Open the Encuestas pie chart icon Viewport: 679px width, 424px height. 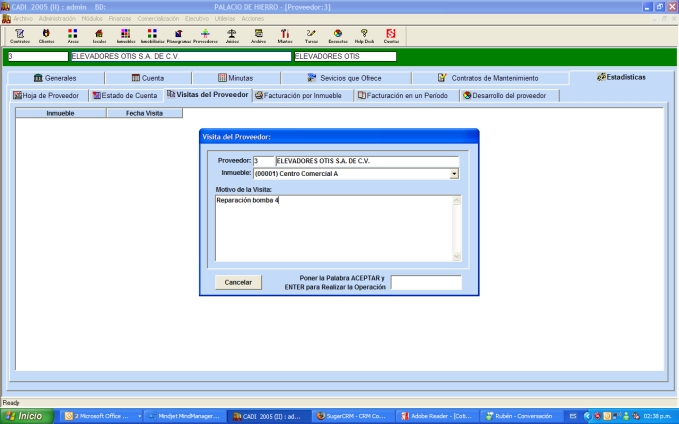[x=338, y=35]
